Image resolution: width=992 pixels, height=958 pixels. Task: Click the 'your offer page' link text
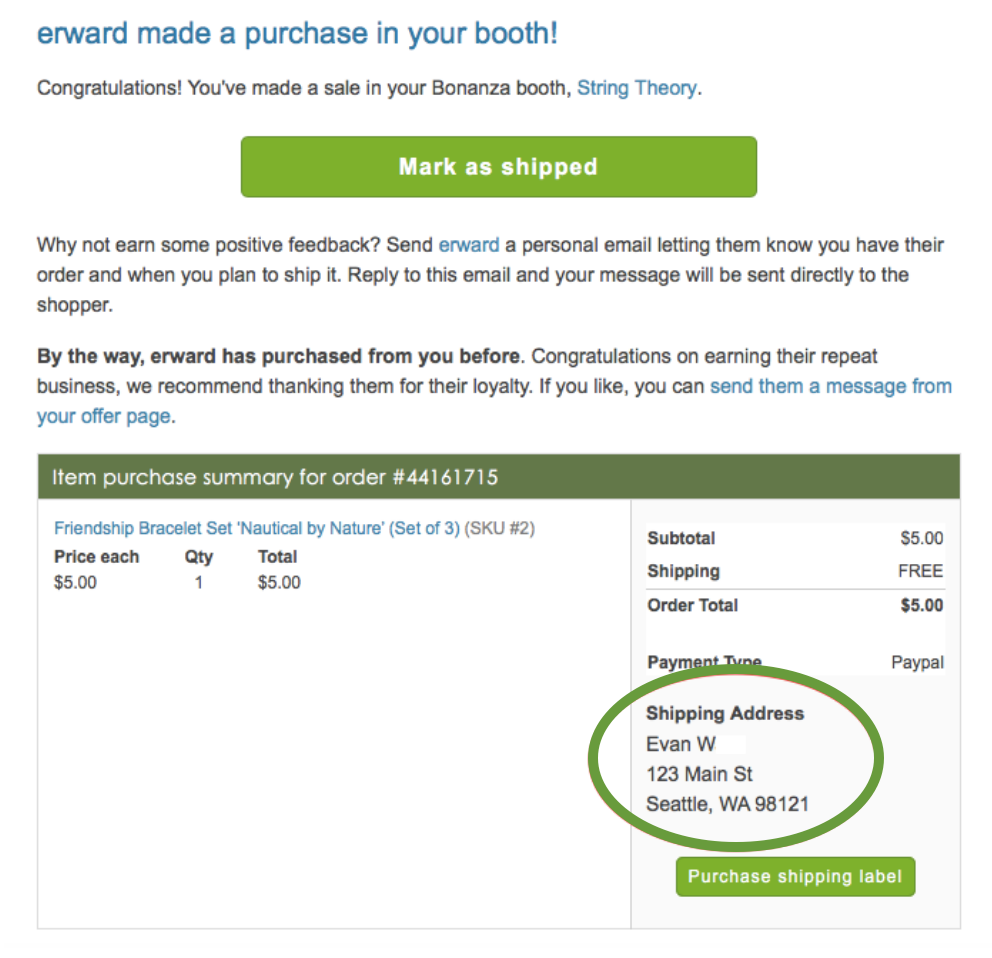104,416
